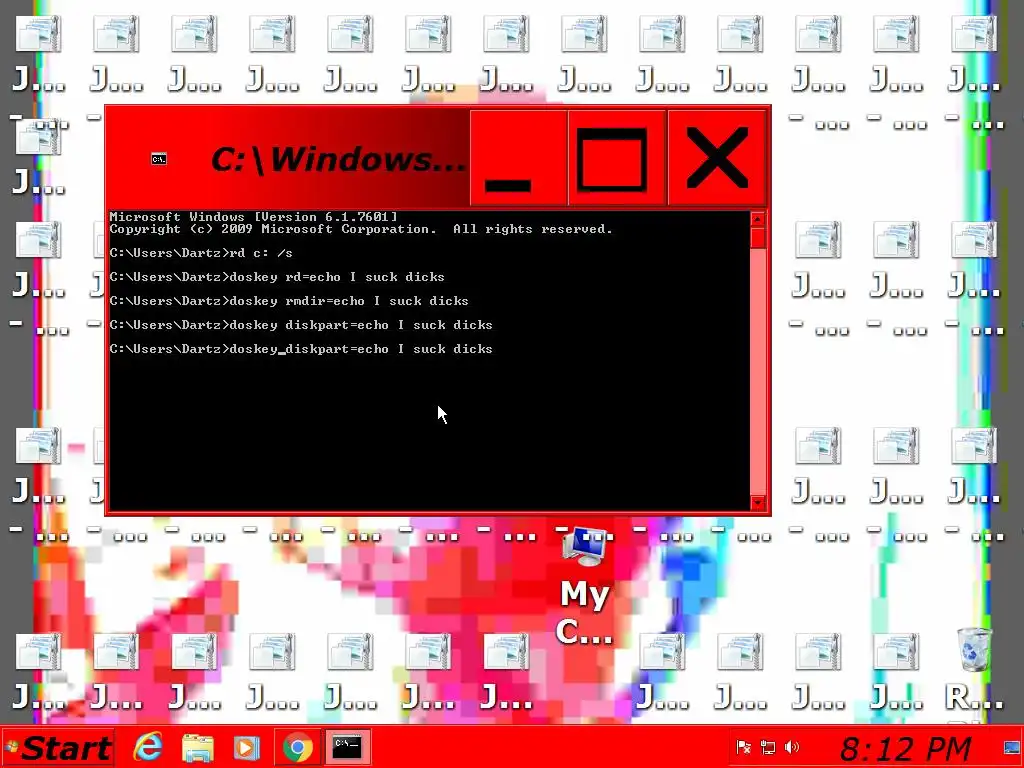Select the My Computer desktop icon

point(584,584)
